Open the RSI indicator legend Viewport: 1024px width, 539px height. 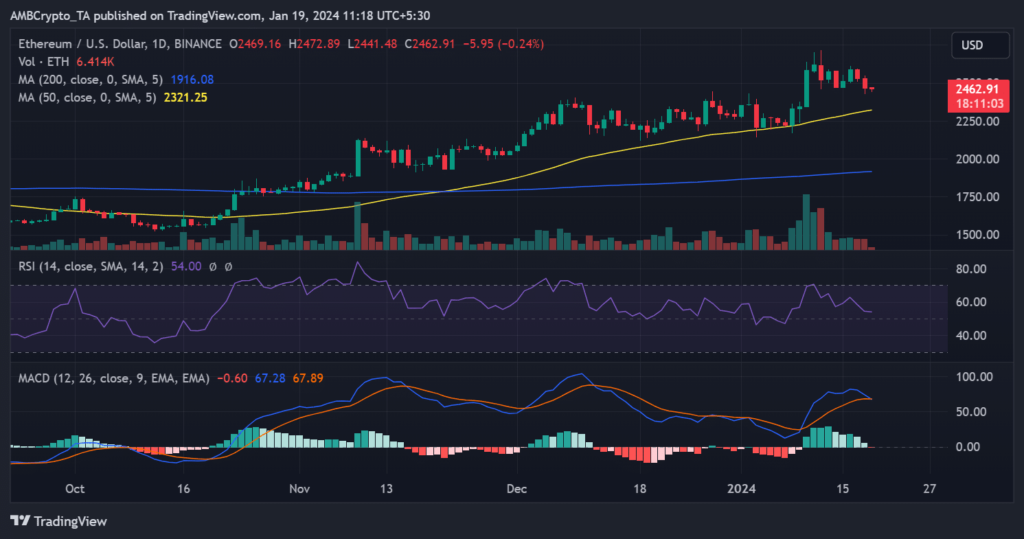point(90,266)
